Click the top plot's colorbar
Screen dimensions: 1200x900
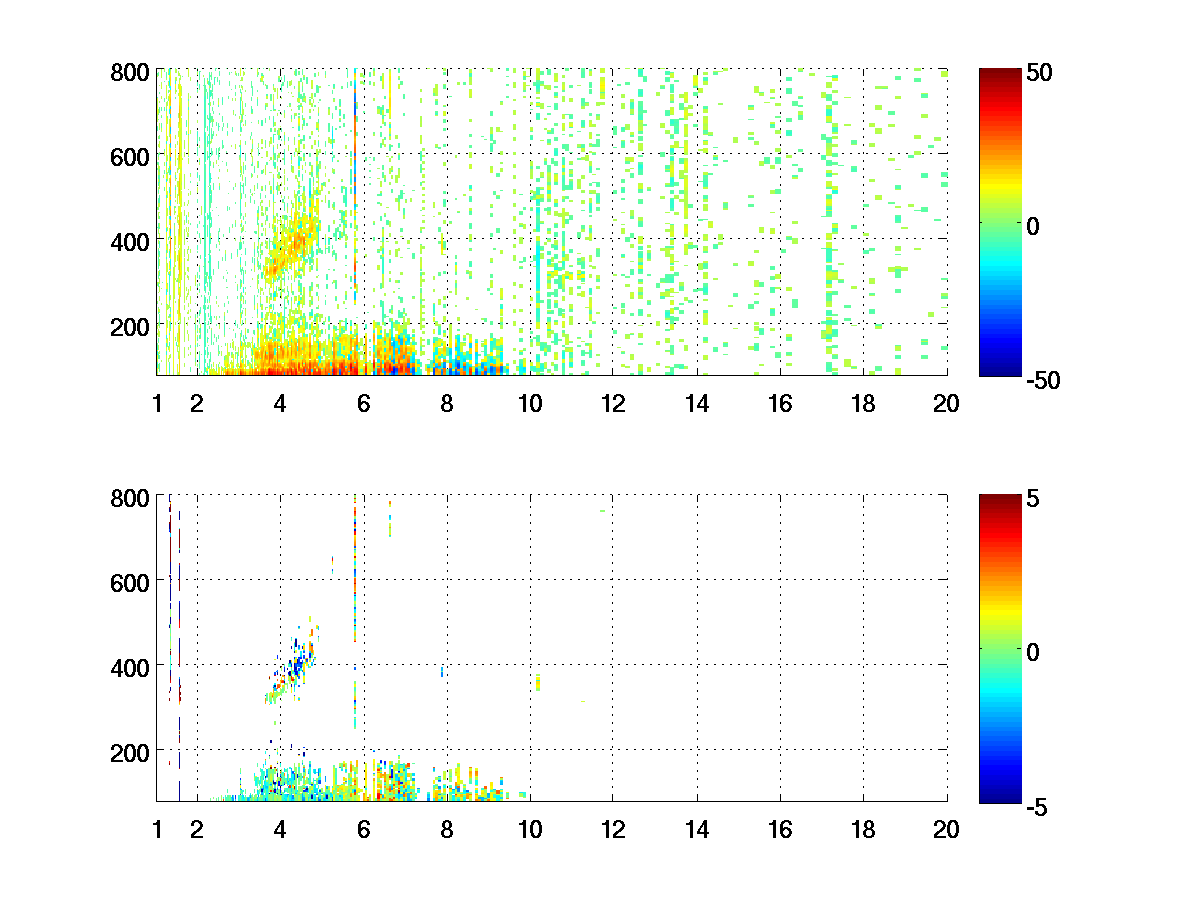tap(1000, 222)
